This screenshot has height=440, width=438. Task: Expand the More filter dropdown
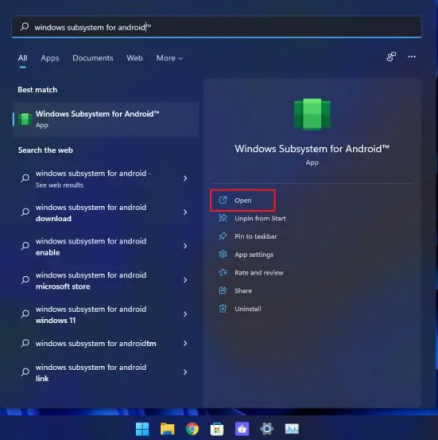point(169,58)
